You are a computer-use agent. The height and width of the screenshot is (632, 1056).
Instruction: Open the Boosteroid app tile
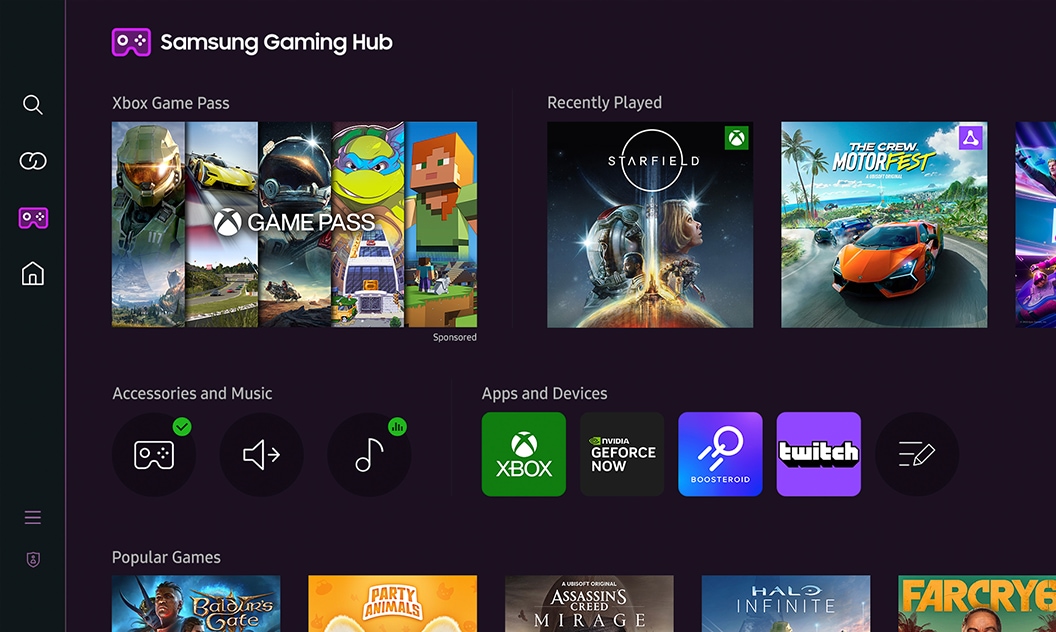(720, 454)
